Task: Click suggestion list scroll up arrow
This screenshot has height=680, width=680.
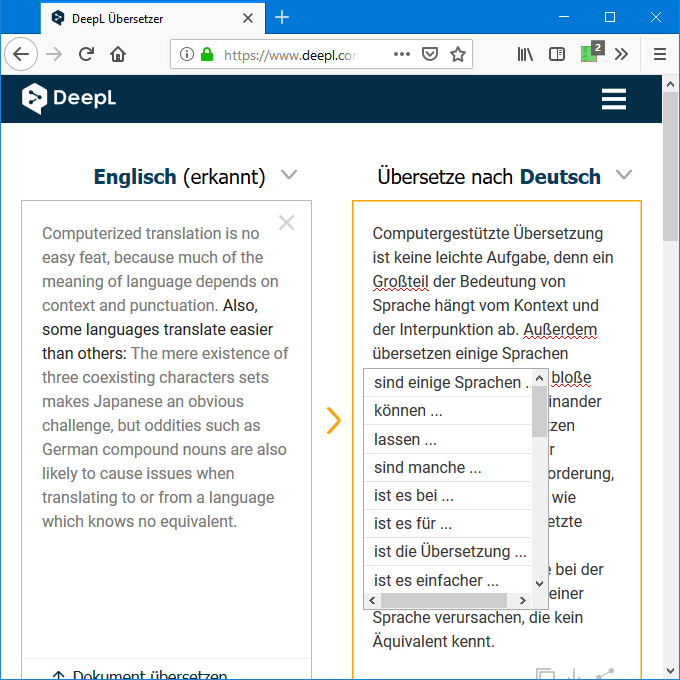Action: [539, 378]
